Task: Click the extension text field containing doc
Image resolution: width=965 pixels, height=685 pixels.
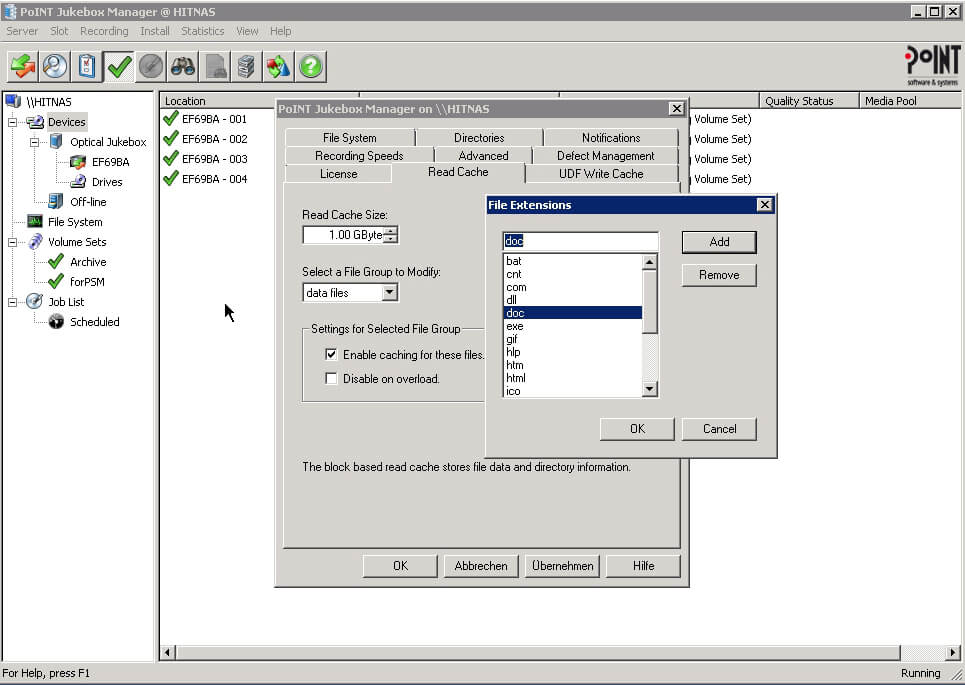Action: click(x=580, y=241)
